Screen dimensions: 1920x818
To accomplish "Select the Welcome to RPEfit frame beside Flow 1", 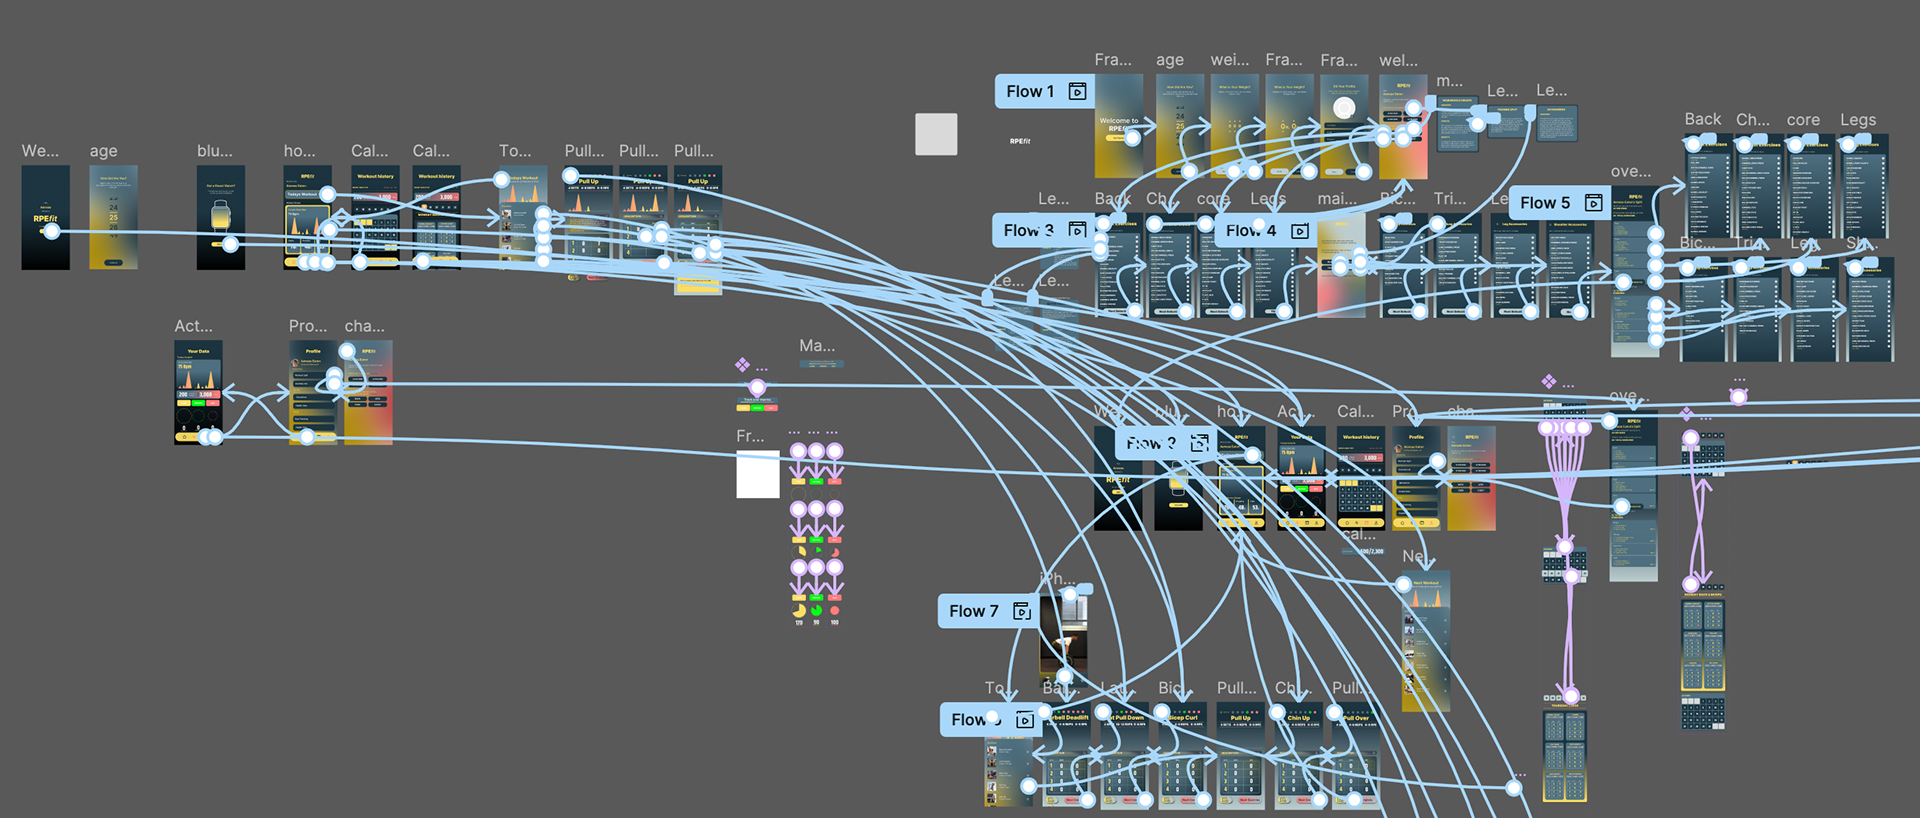I will pyautogui.click(x=1119, y=126).
